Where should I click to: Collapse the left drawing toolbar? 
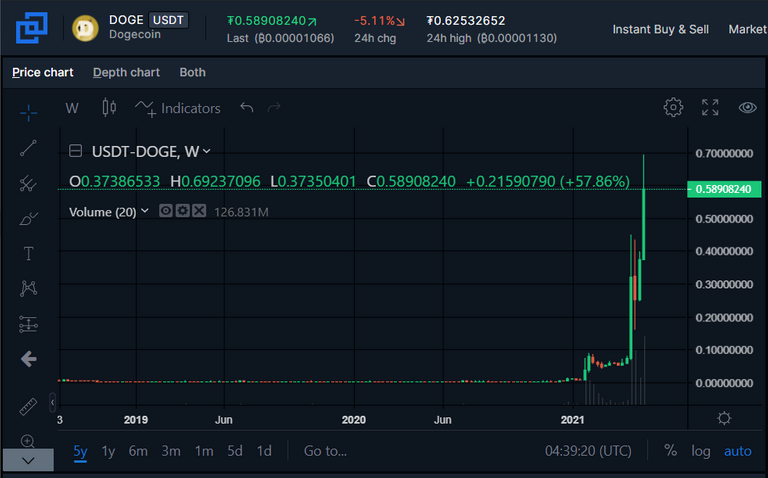(52, 403)
